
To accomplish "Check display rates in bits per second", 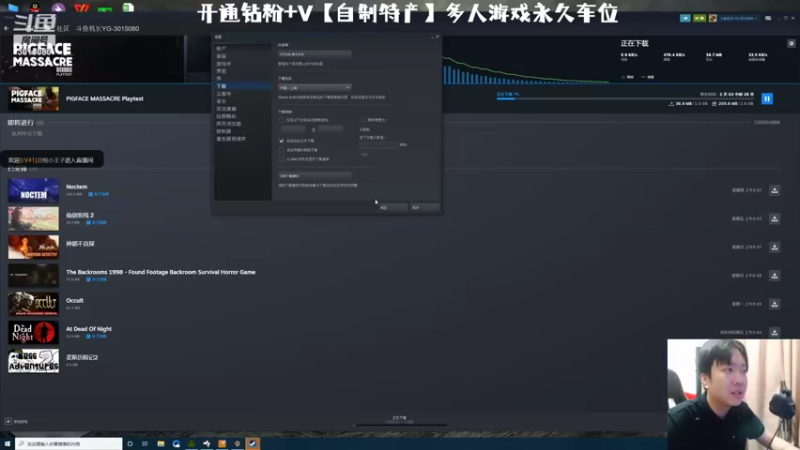I will pos(281,159).
